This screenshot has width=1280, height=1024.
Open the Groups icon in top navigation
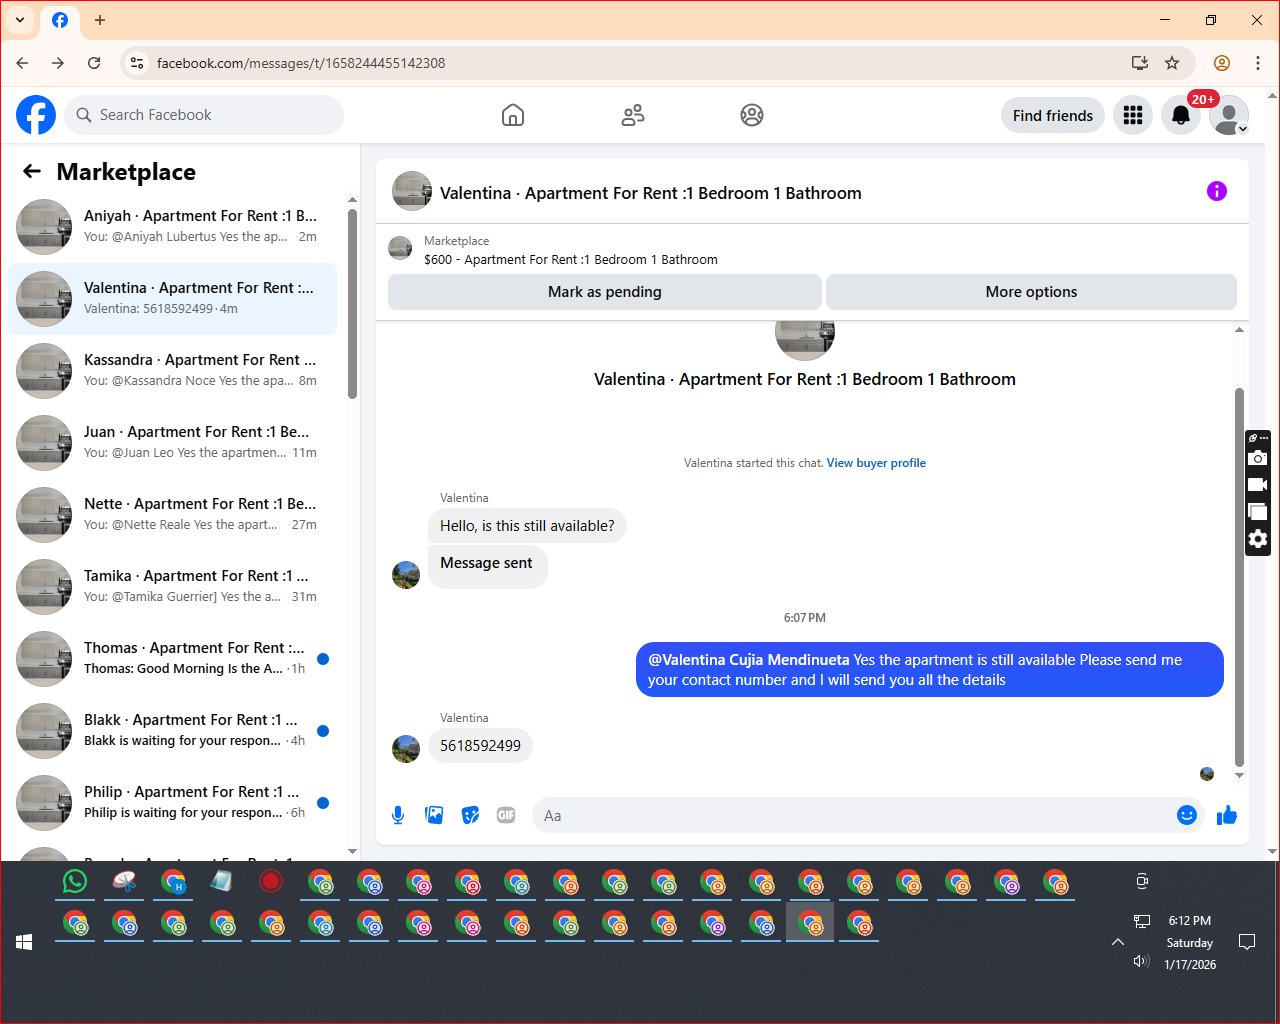[x=752, y=115]
